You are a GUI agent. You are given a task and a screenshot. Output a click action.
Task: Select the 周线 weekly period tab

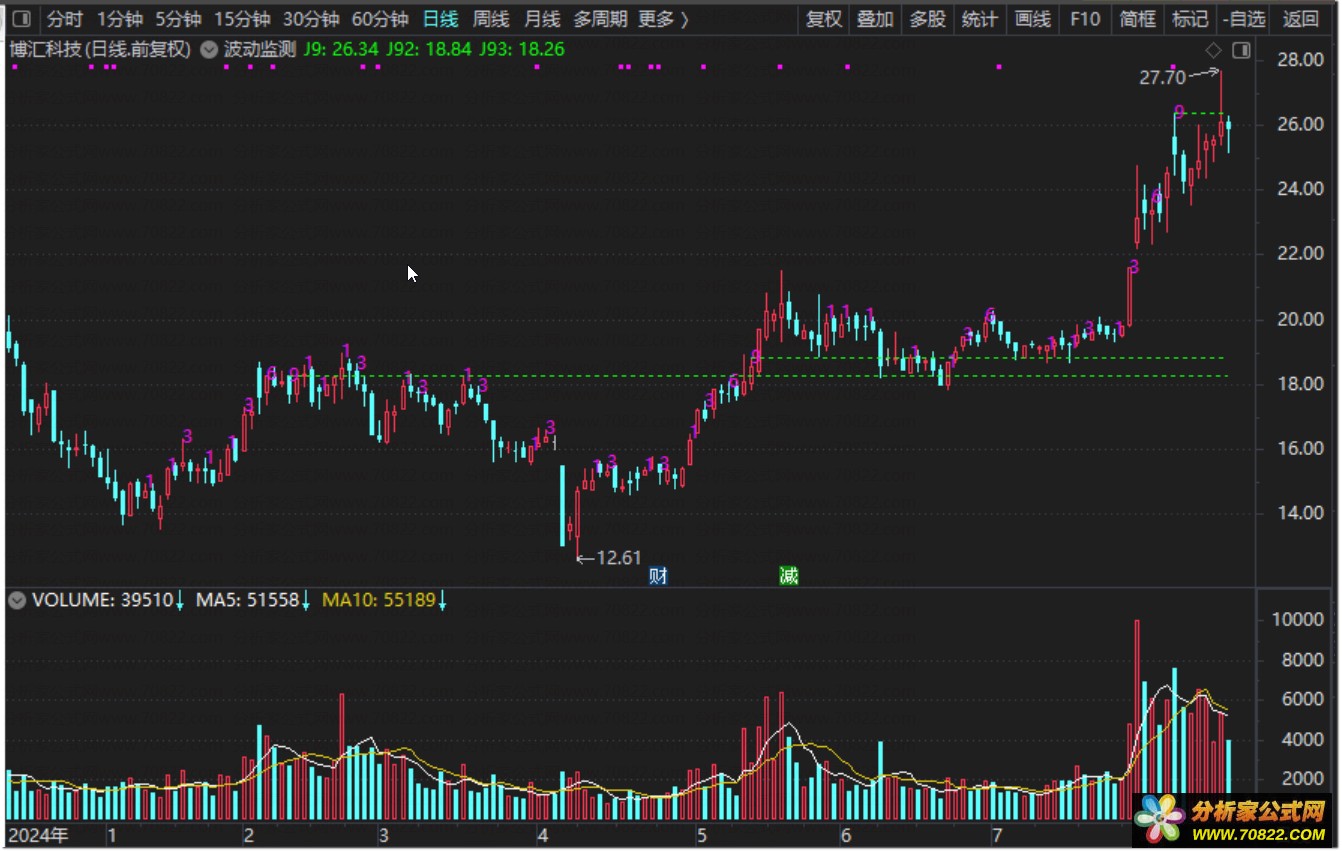pyautogui.click(x=491, y=19)
